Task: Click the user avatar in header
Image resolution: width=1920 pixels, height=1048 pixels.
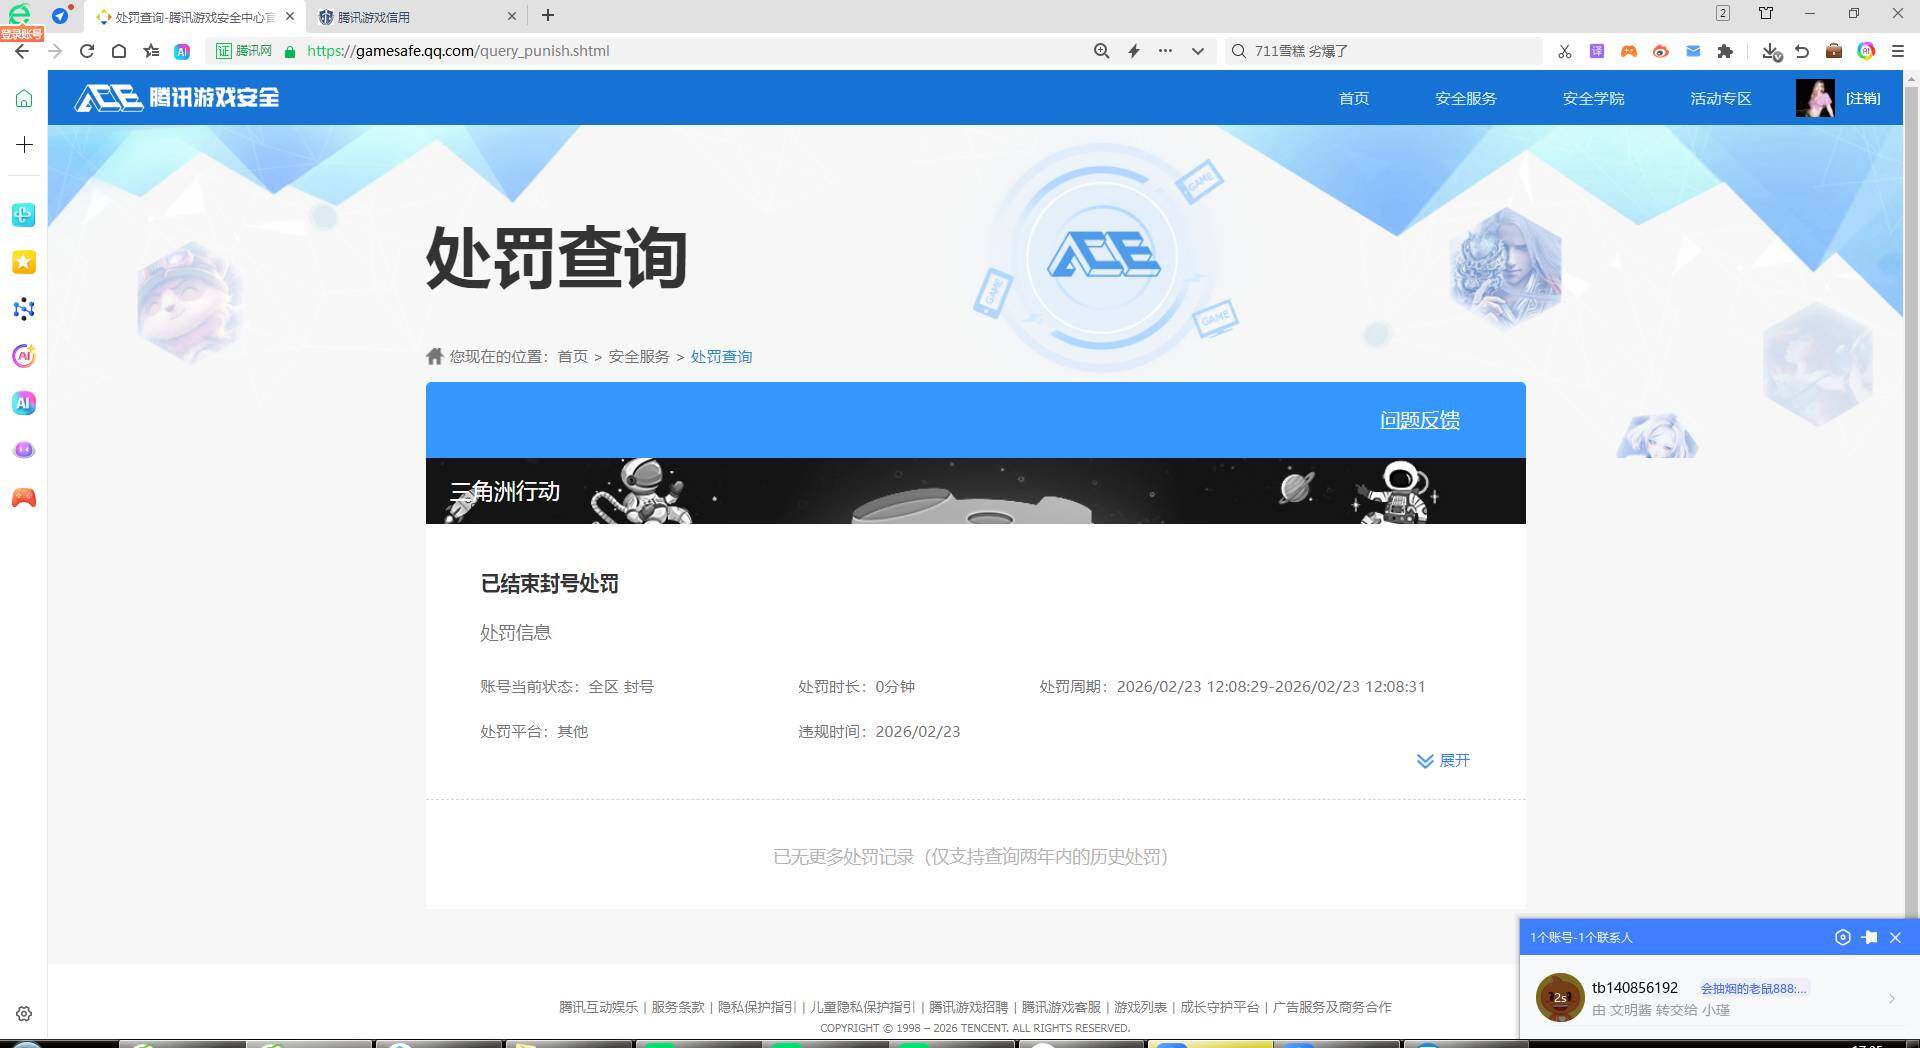Action: 1815,98
